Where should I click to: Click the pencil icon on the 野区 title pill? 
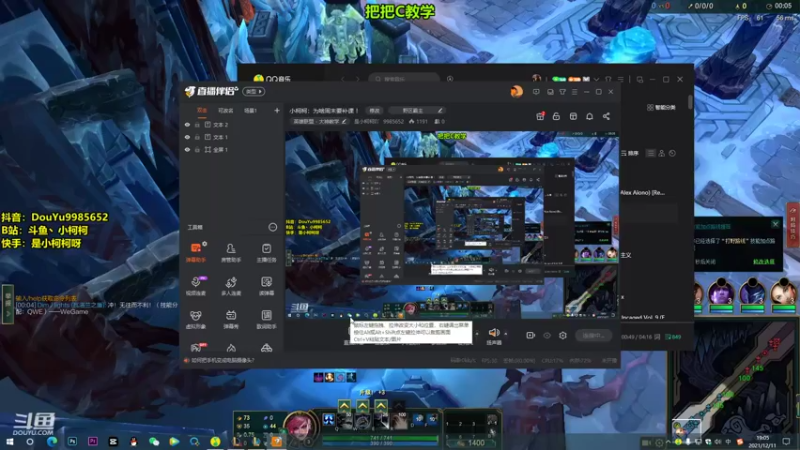point(440,110)
